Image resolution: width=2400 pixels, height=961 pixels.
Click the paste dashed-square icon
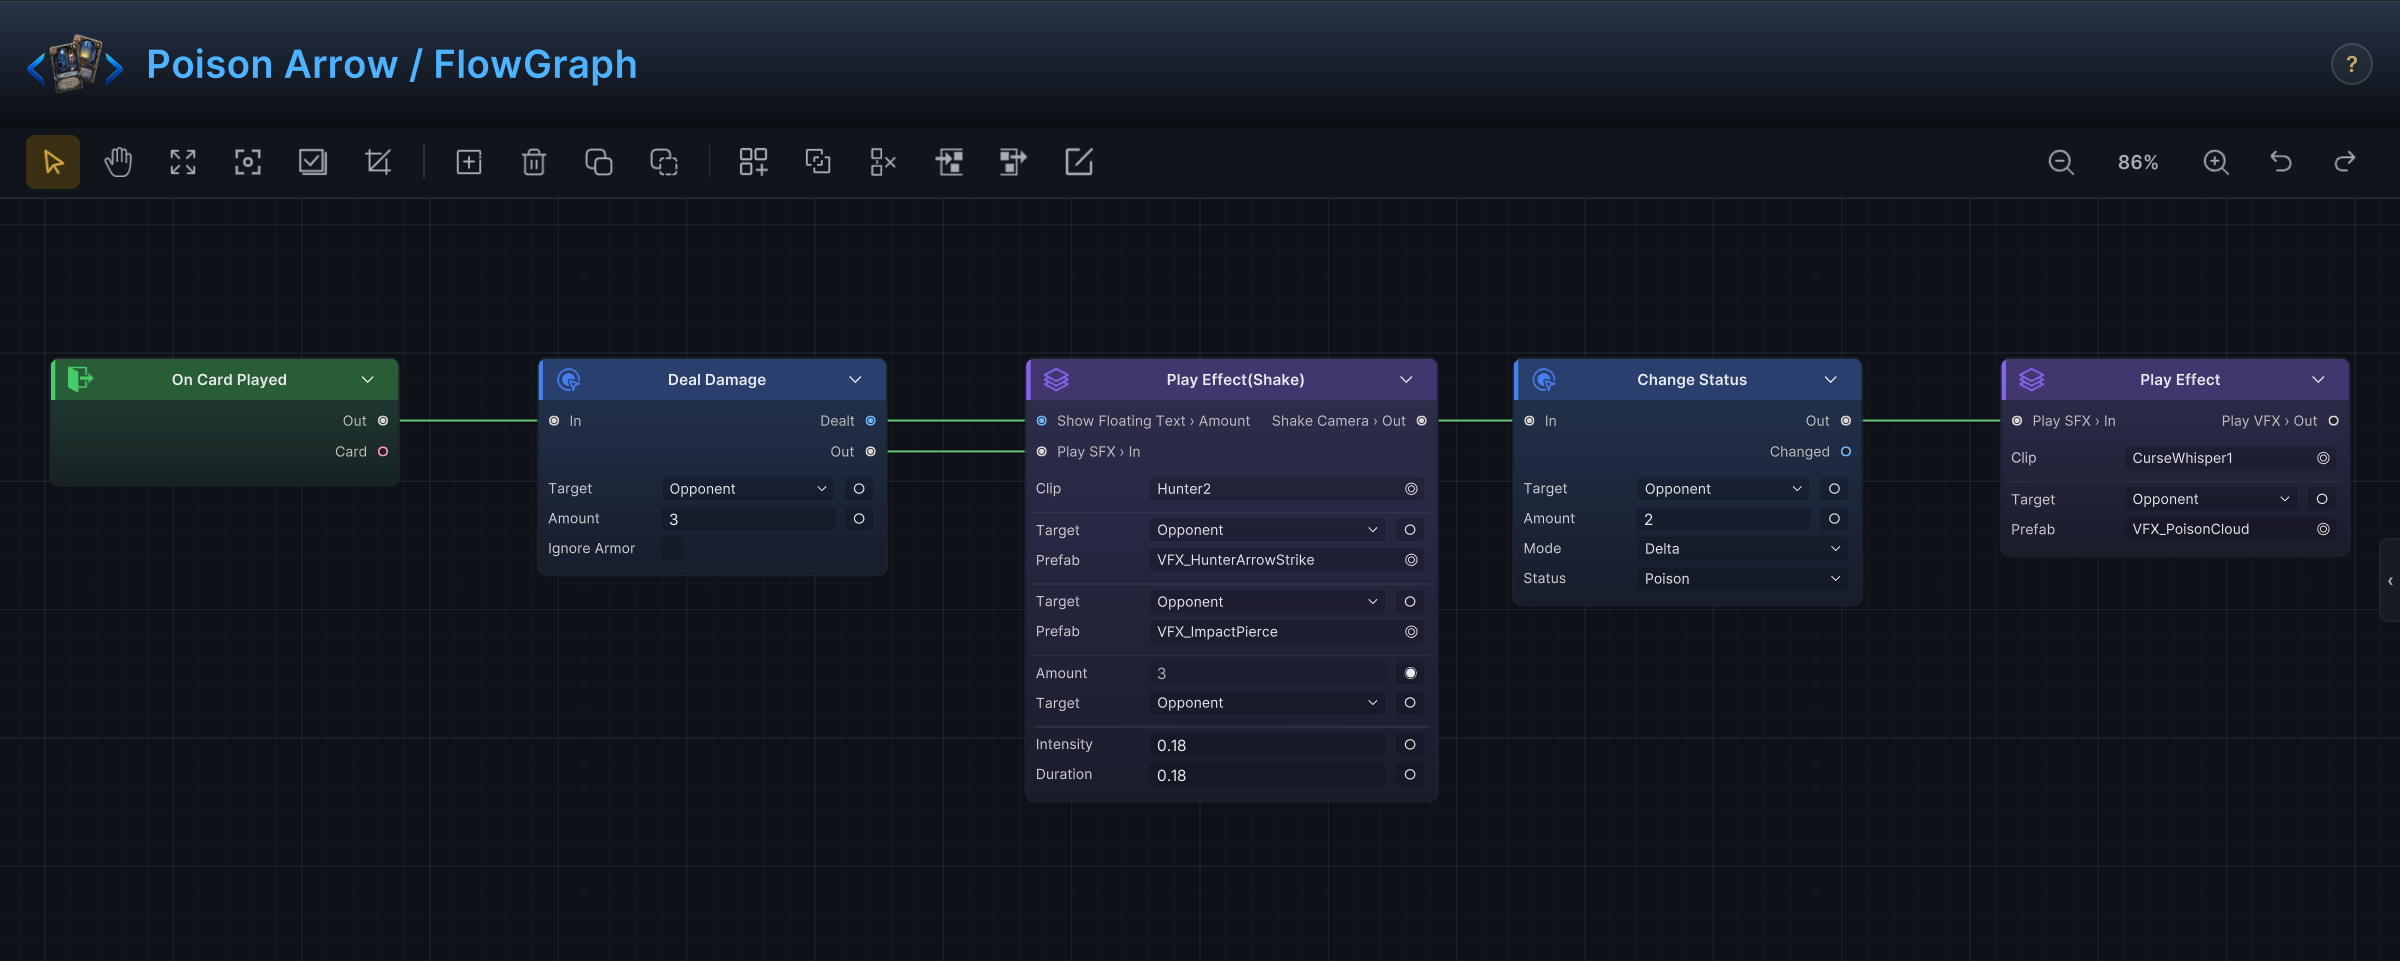tap(664, 162)
